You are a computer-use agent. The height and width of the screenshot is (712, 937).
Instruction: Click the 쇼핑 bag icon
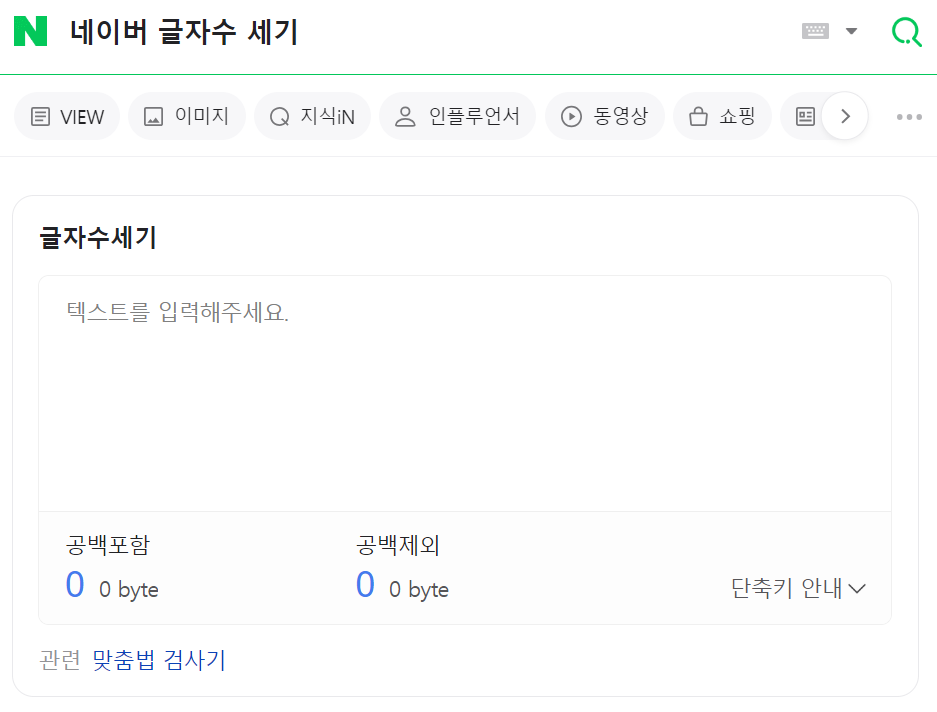coord(698,116)
